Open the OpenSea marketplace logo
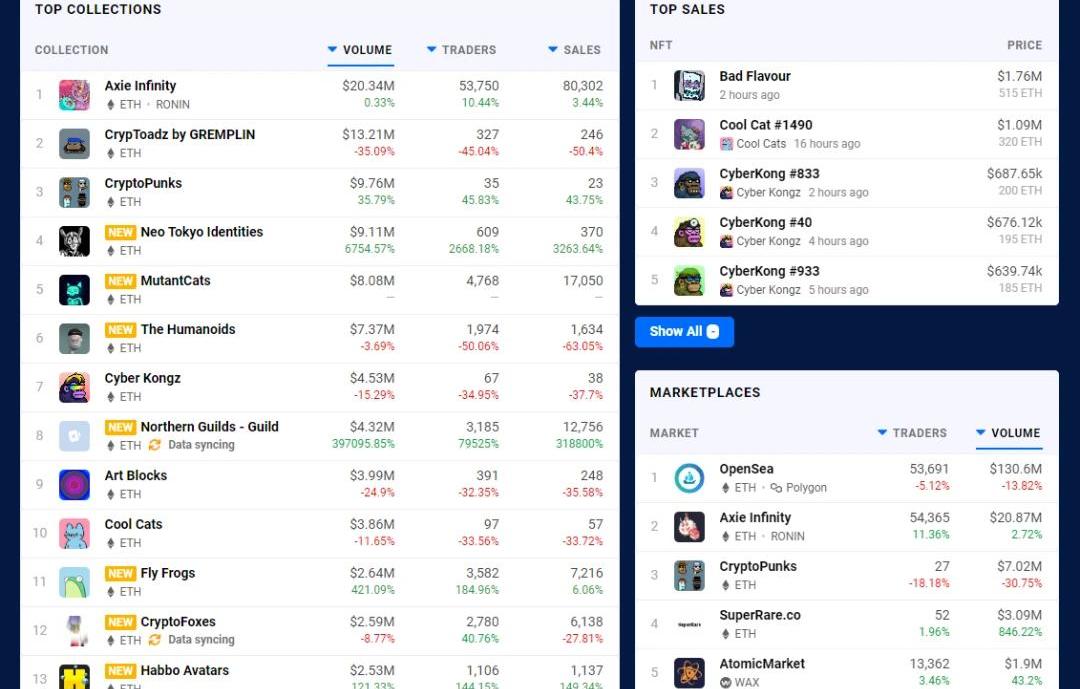Image resolution: width=1080 pixels, height=689 pixels. 689,478
